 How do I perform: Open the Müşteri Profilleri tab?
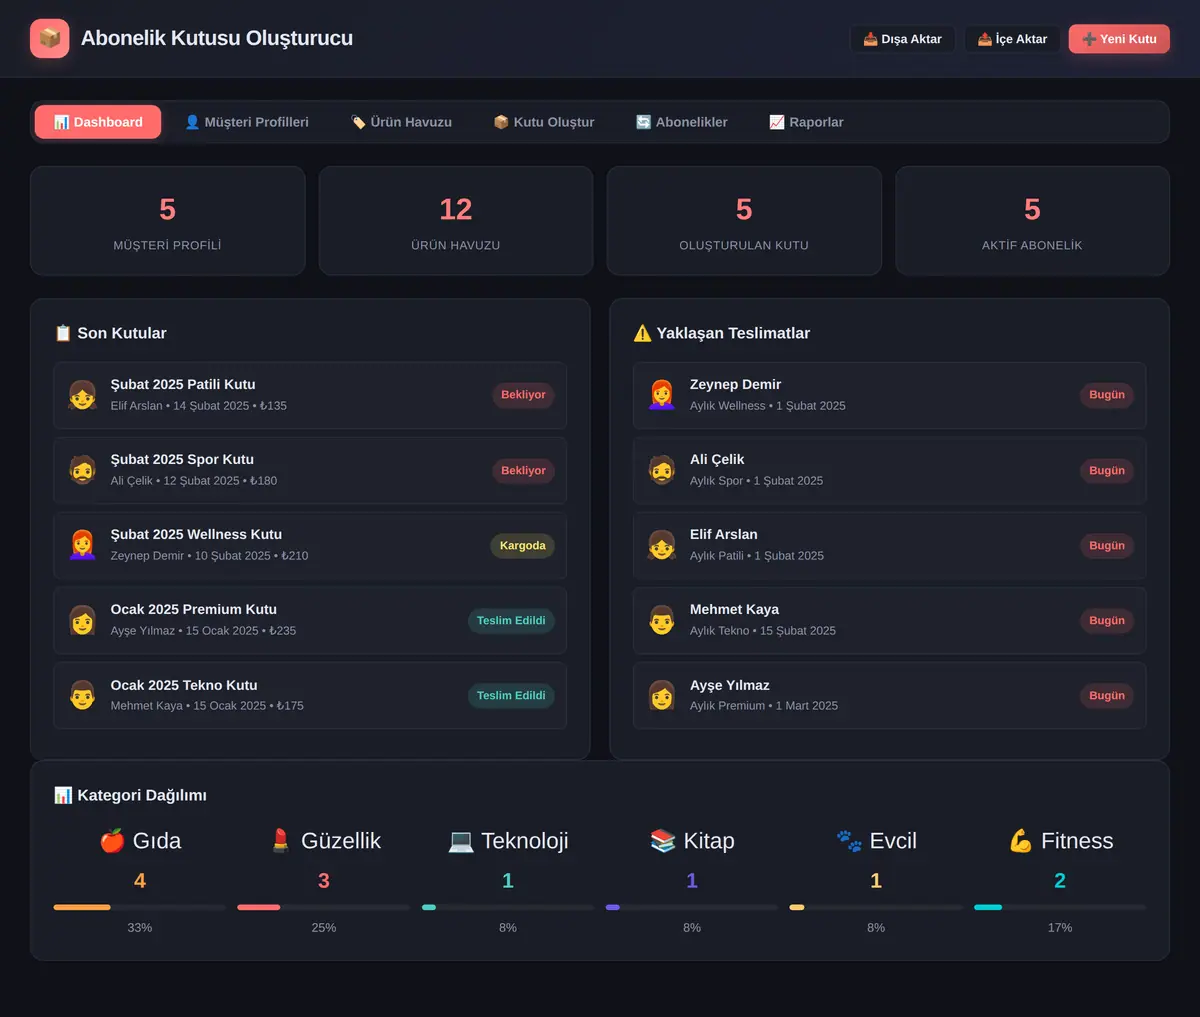[x=247, y=122]
